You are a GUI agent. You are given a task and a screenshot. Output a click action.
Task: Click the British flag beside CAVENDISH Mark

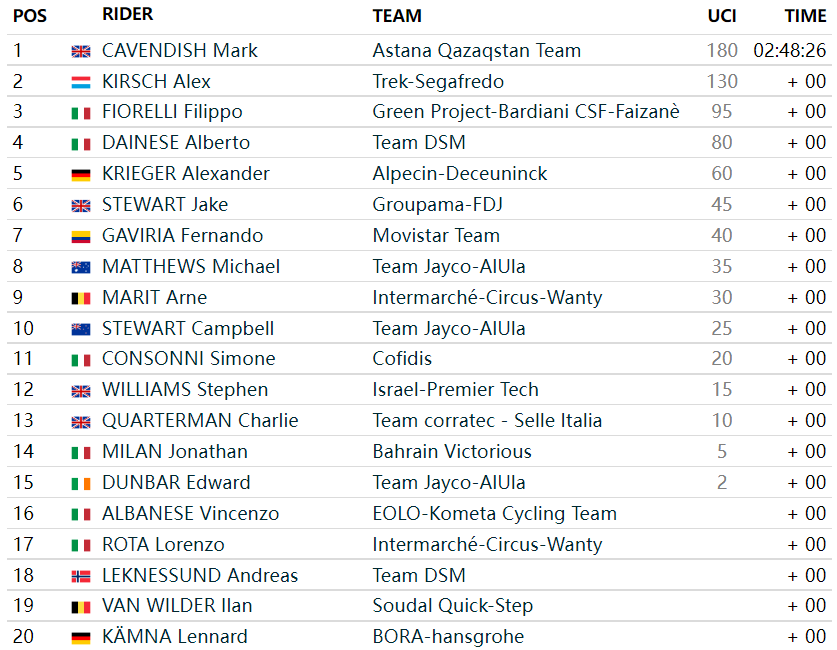pos(81,51)
